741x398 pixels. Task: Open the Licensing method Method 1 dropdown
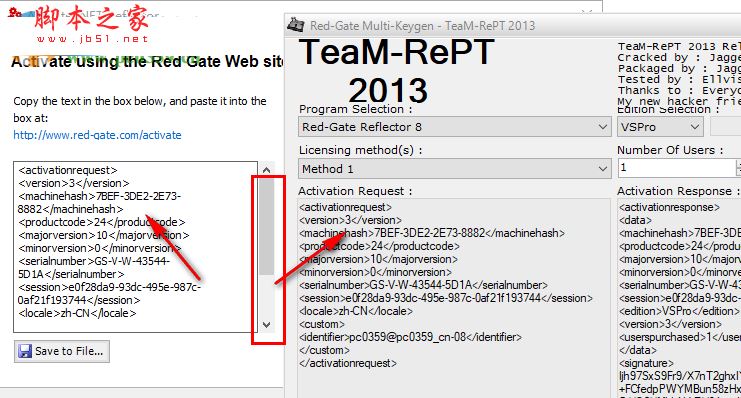455,169
